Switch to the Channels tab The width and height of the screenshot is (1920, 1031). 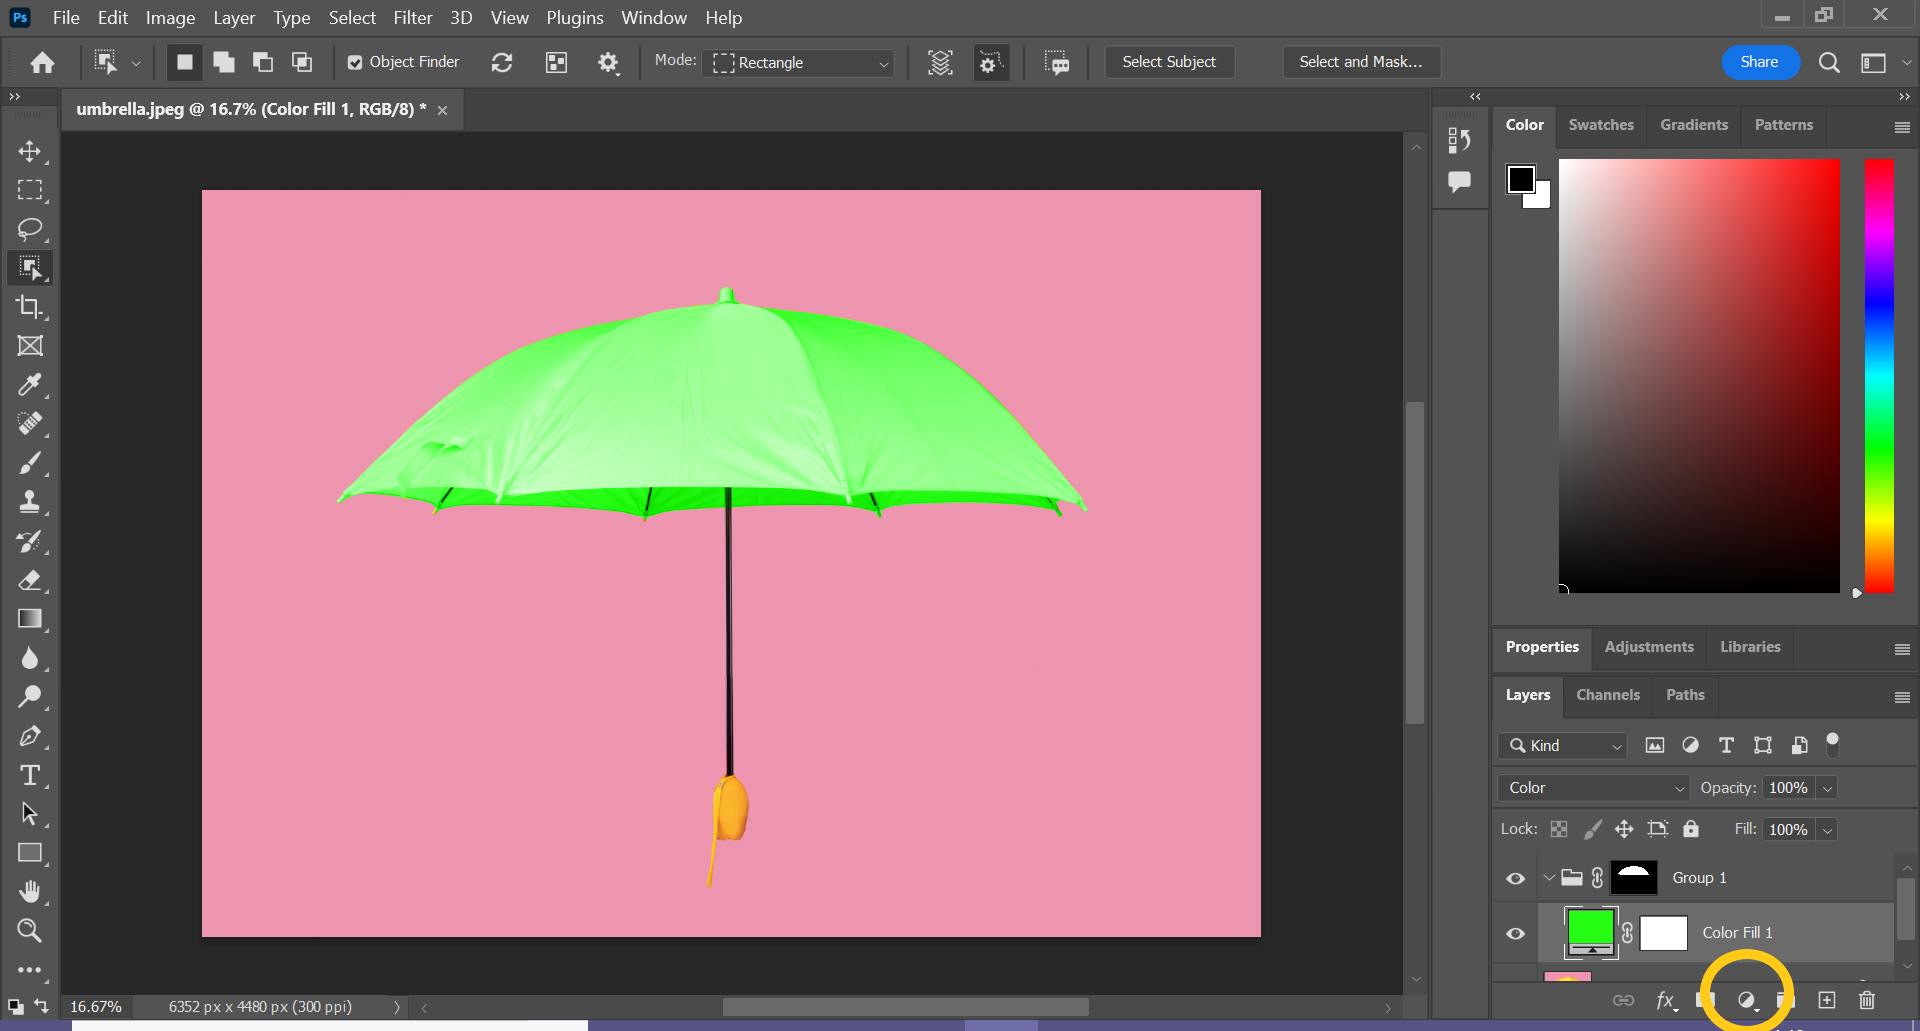1608,695
